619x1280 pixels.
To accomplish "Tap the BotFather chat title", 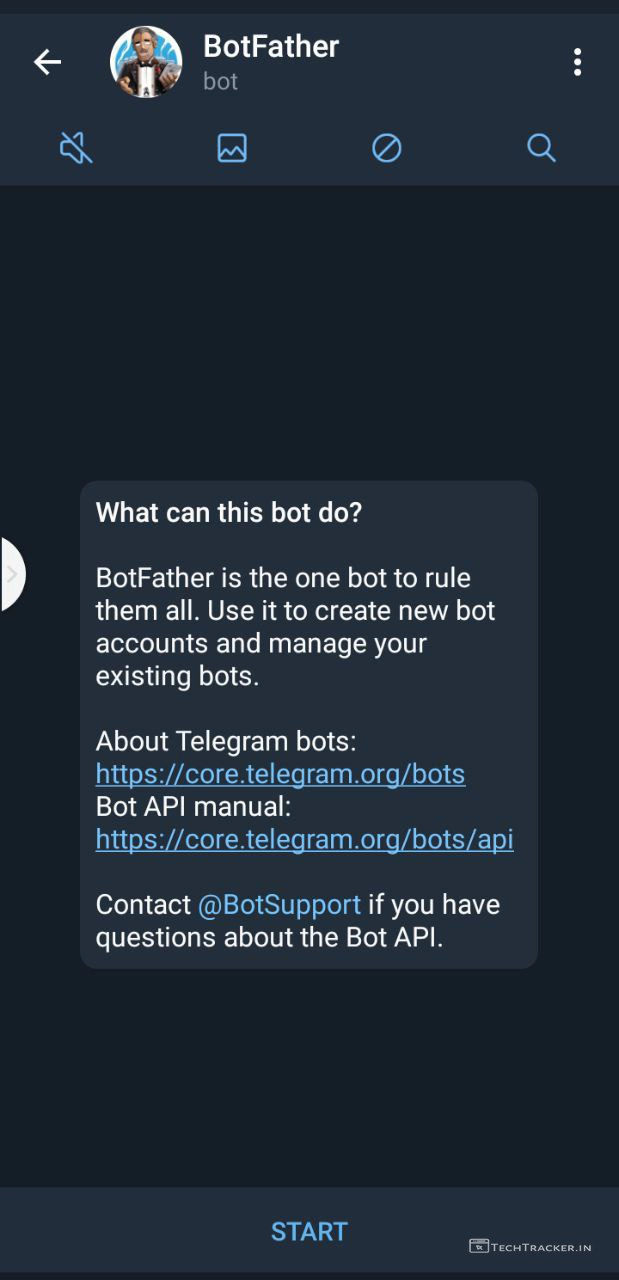I will 271,46.
